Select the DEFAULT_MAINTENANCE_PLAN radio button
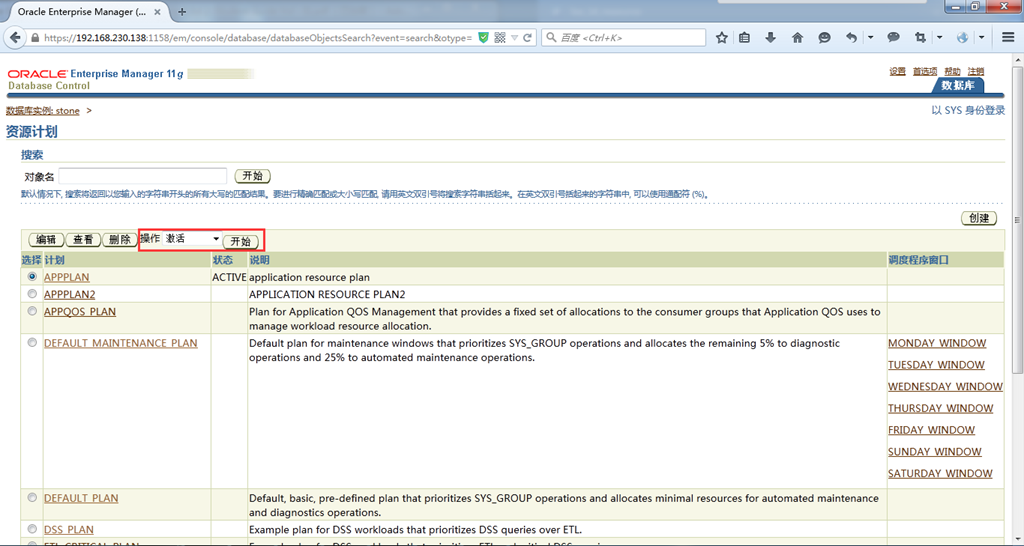1024x546 pixels. tap(32, 342)
